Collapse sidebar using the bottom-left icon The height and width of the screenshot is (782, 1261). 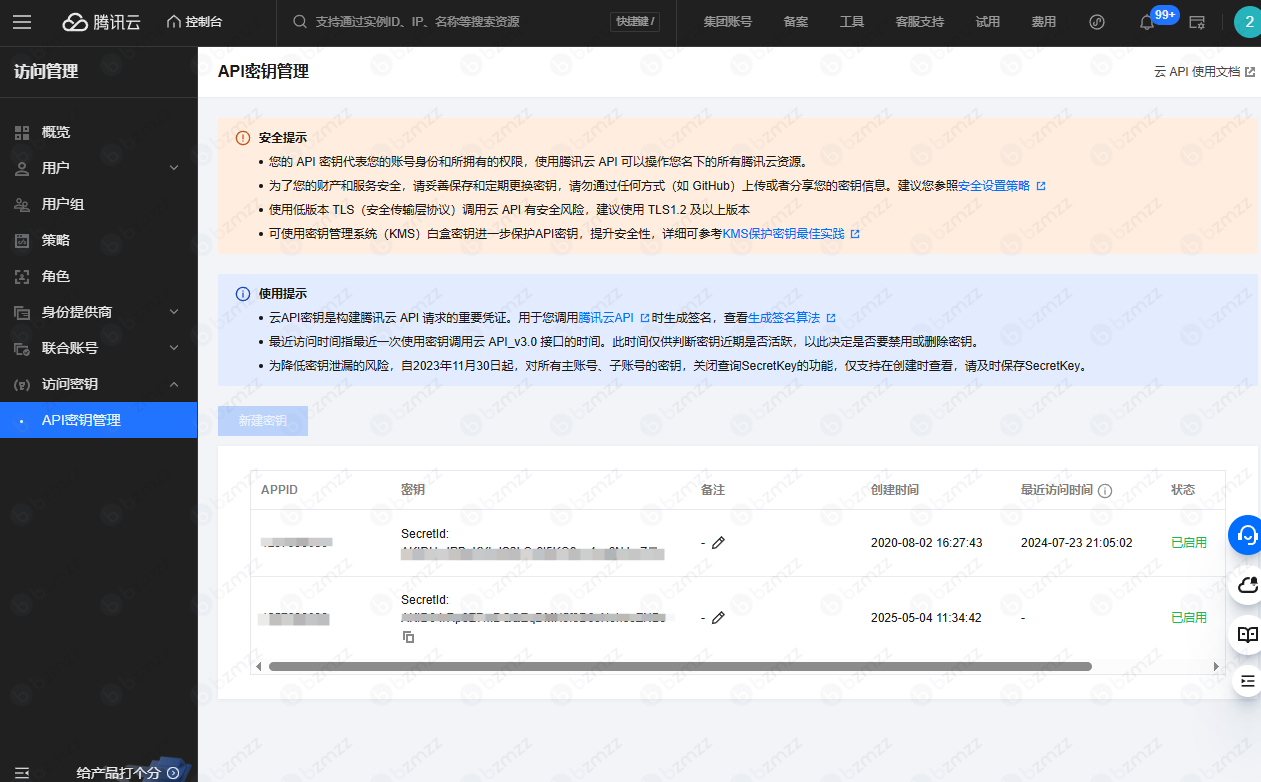click(x=22, y=772)
